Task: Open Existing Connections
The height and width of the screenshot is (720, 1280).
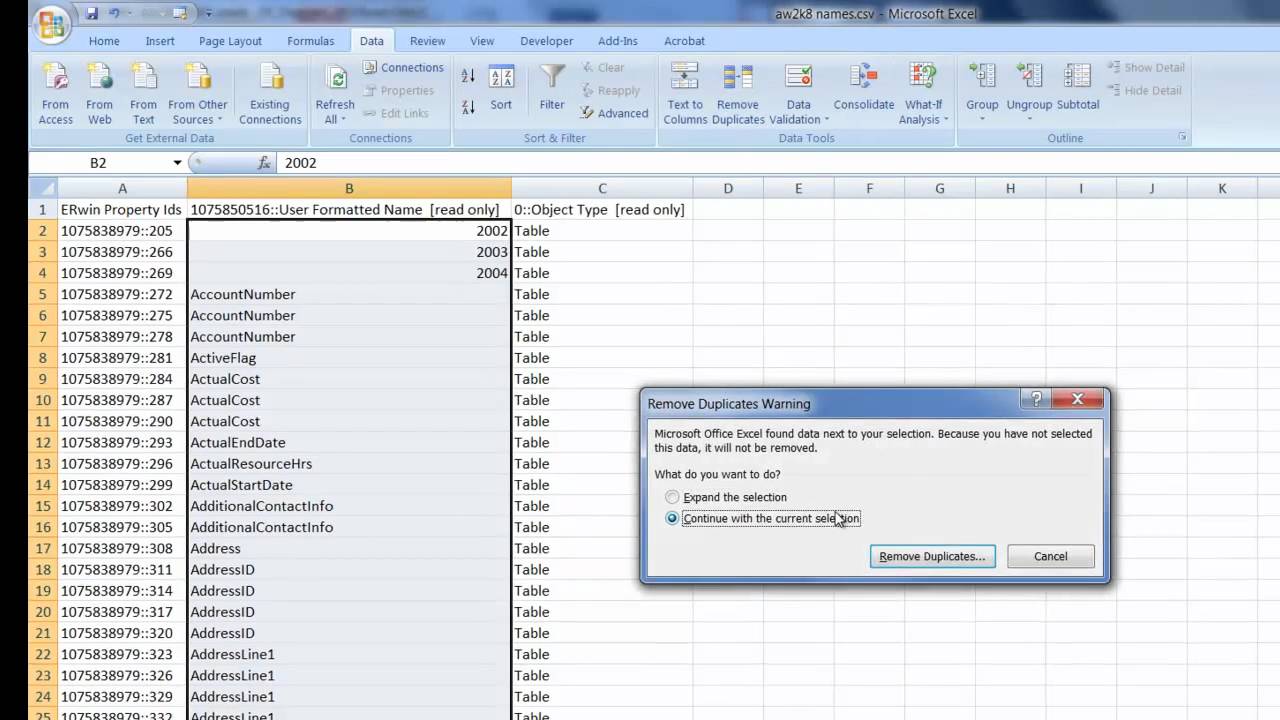Action: click(x=270, y=95)
